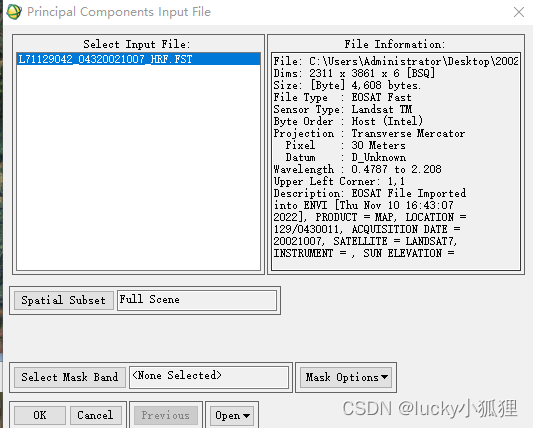Click the Spatial Subset button

64,300
